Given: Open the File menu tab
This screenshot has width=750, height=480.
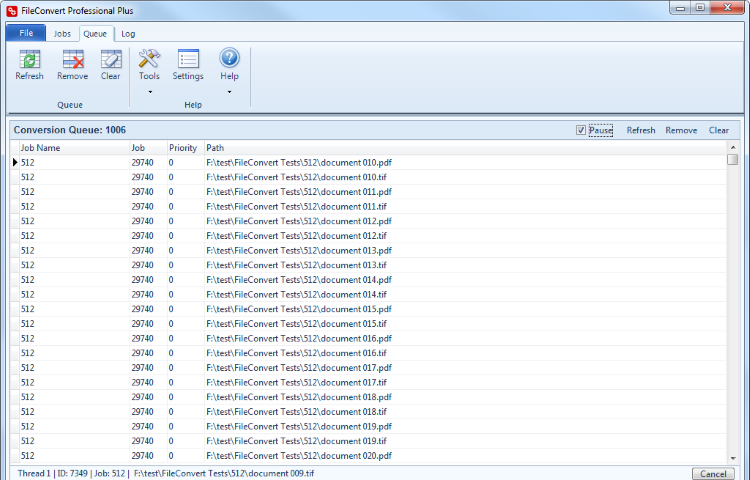Looking at the screenshot, I should coord(26,33).
